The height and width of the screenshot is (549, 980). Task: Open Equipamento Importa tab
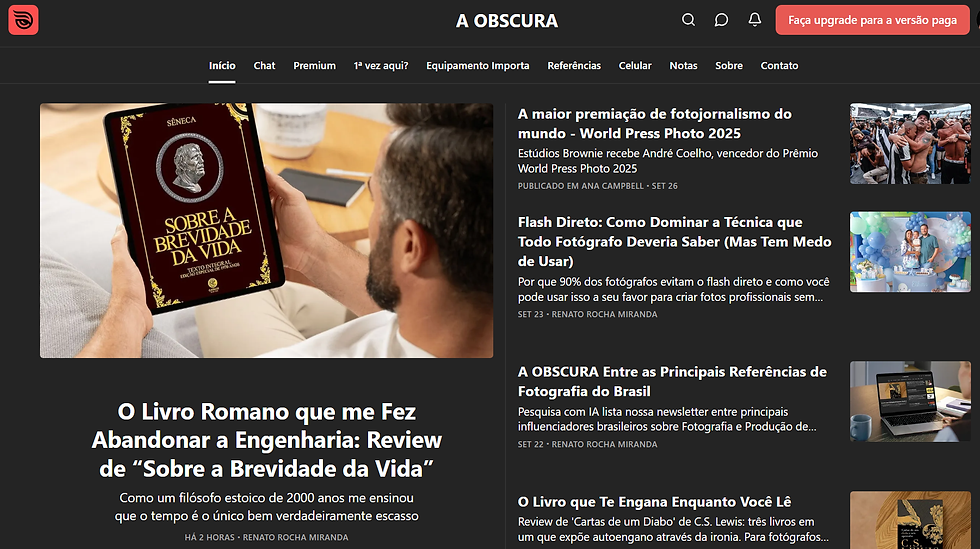click(478, 66)
